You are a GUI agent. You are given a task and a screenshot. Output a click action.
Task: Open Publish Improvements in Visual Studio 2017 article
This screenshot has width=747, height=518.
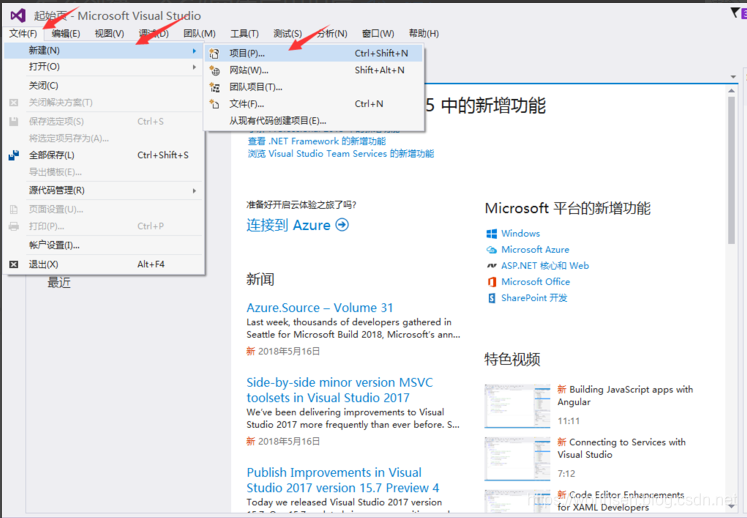click(x=343, y=480)
